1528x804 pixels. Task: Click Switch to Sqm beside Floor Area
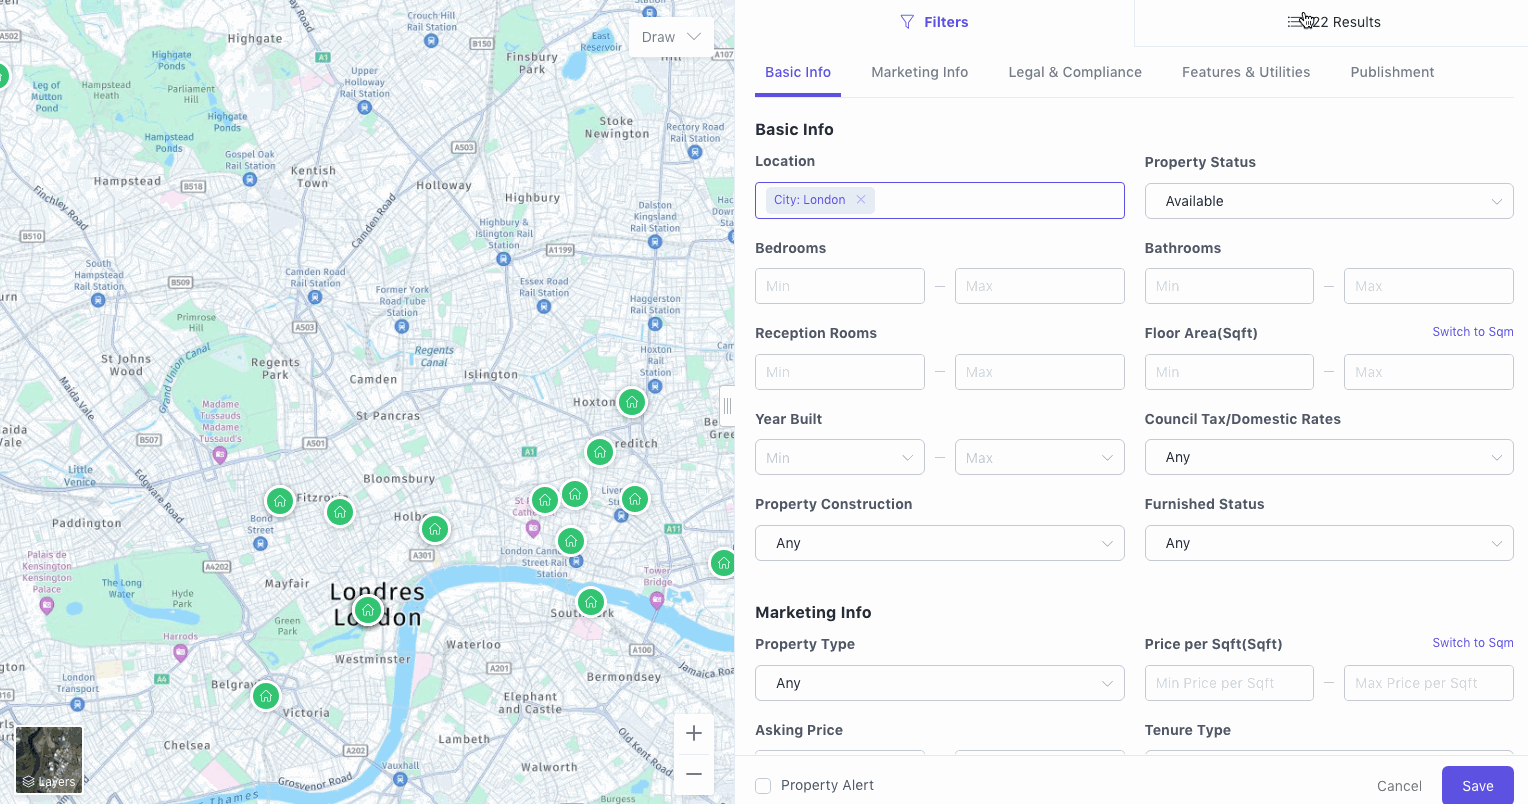point(1472,332)
